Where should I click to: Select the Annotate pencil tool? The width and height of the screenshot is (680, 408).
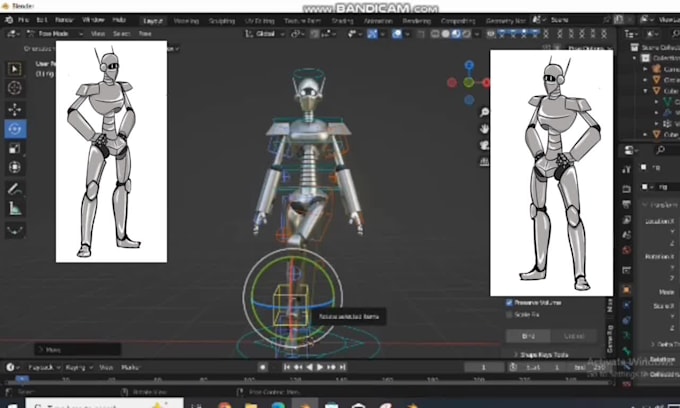coord(15,189)
